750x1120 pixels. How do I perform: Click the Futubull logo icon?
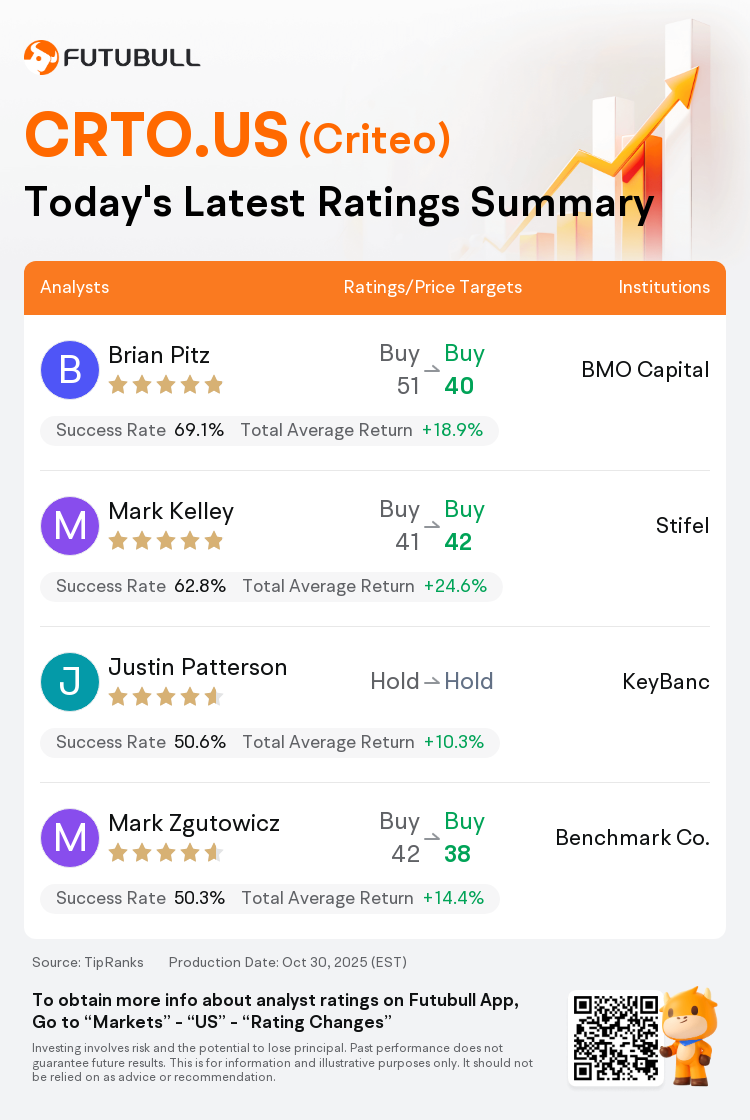click(41, 58)
